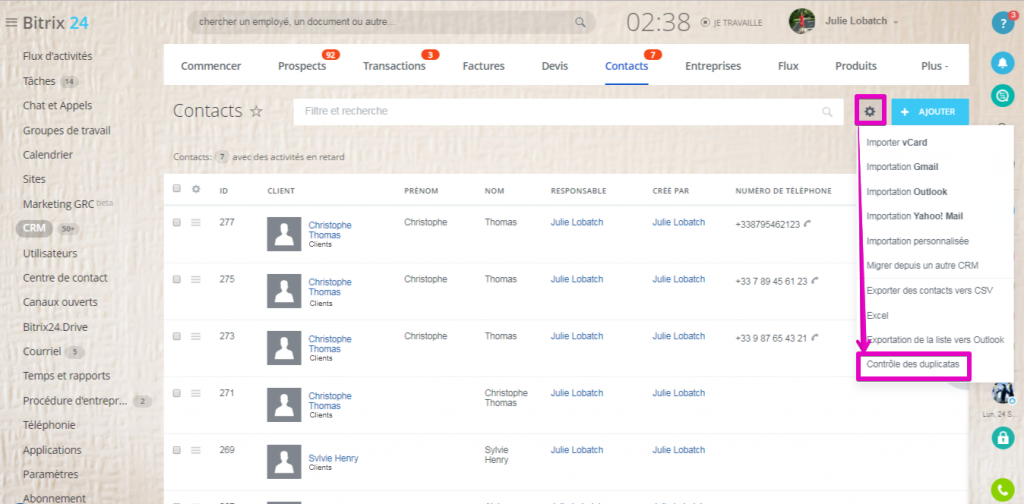Open row actions menu for contact 271
Screen dimensions: 1024x504
pos(195,393)
